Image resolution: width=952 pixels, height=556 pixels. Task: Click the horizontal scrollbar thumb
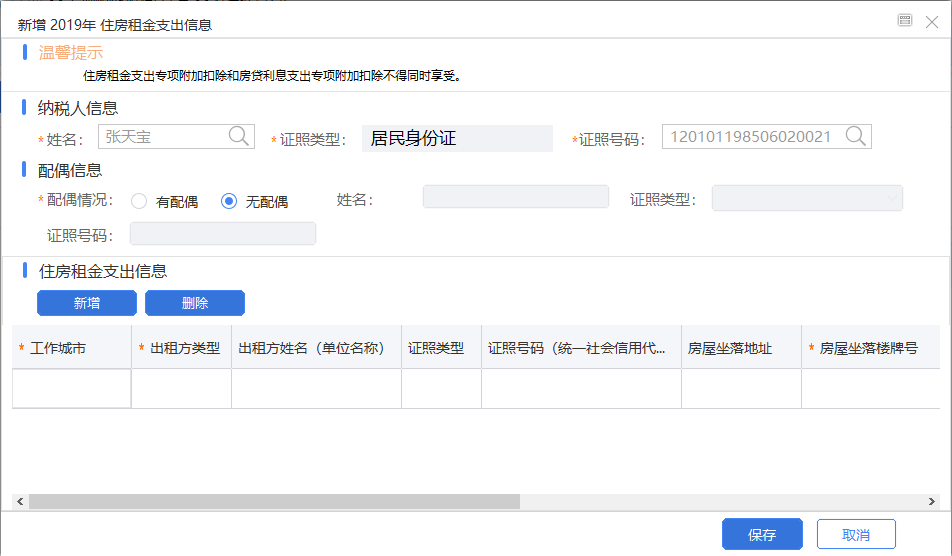[274, 501]
